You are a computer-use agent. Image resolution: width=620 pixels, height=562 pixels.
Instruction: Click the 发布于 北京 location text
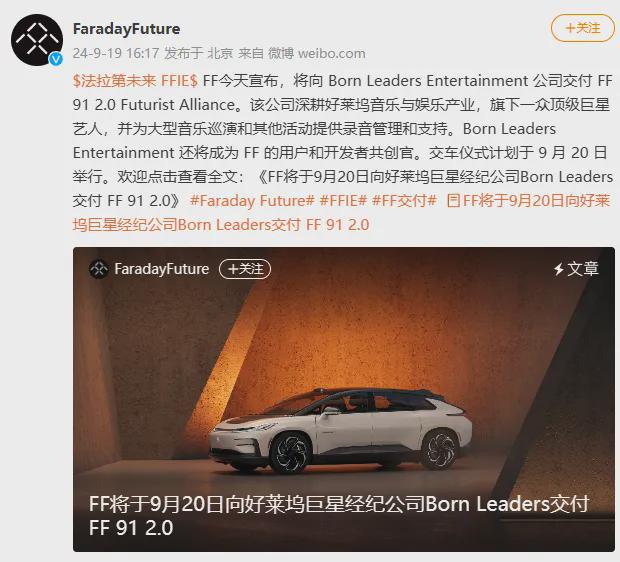(x=198, y=53)
